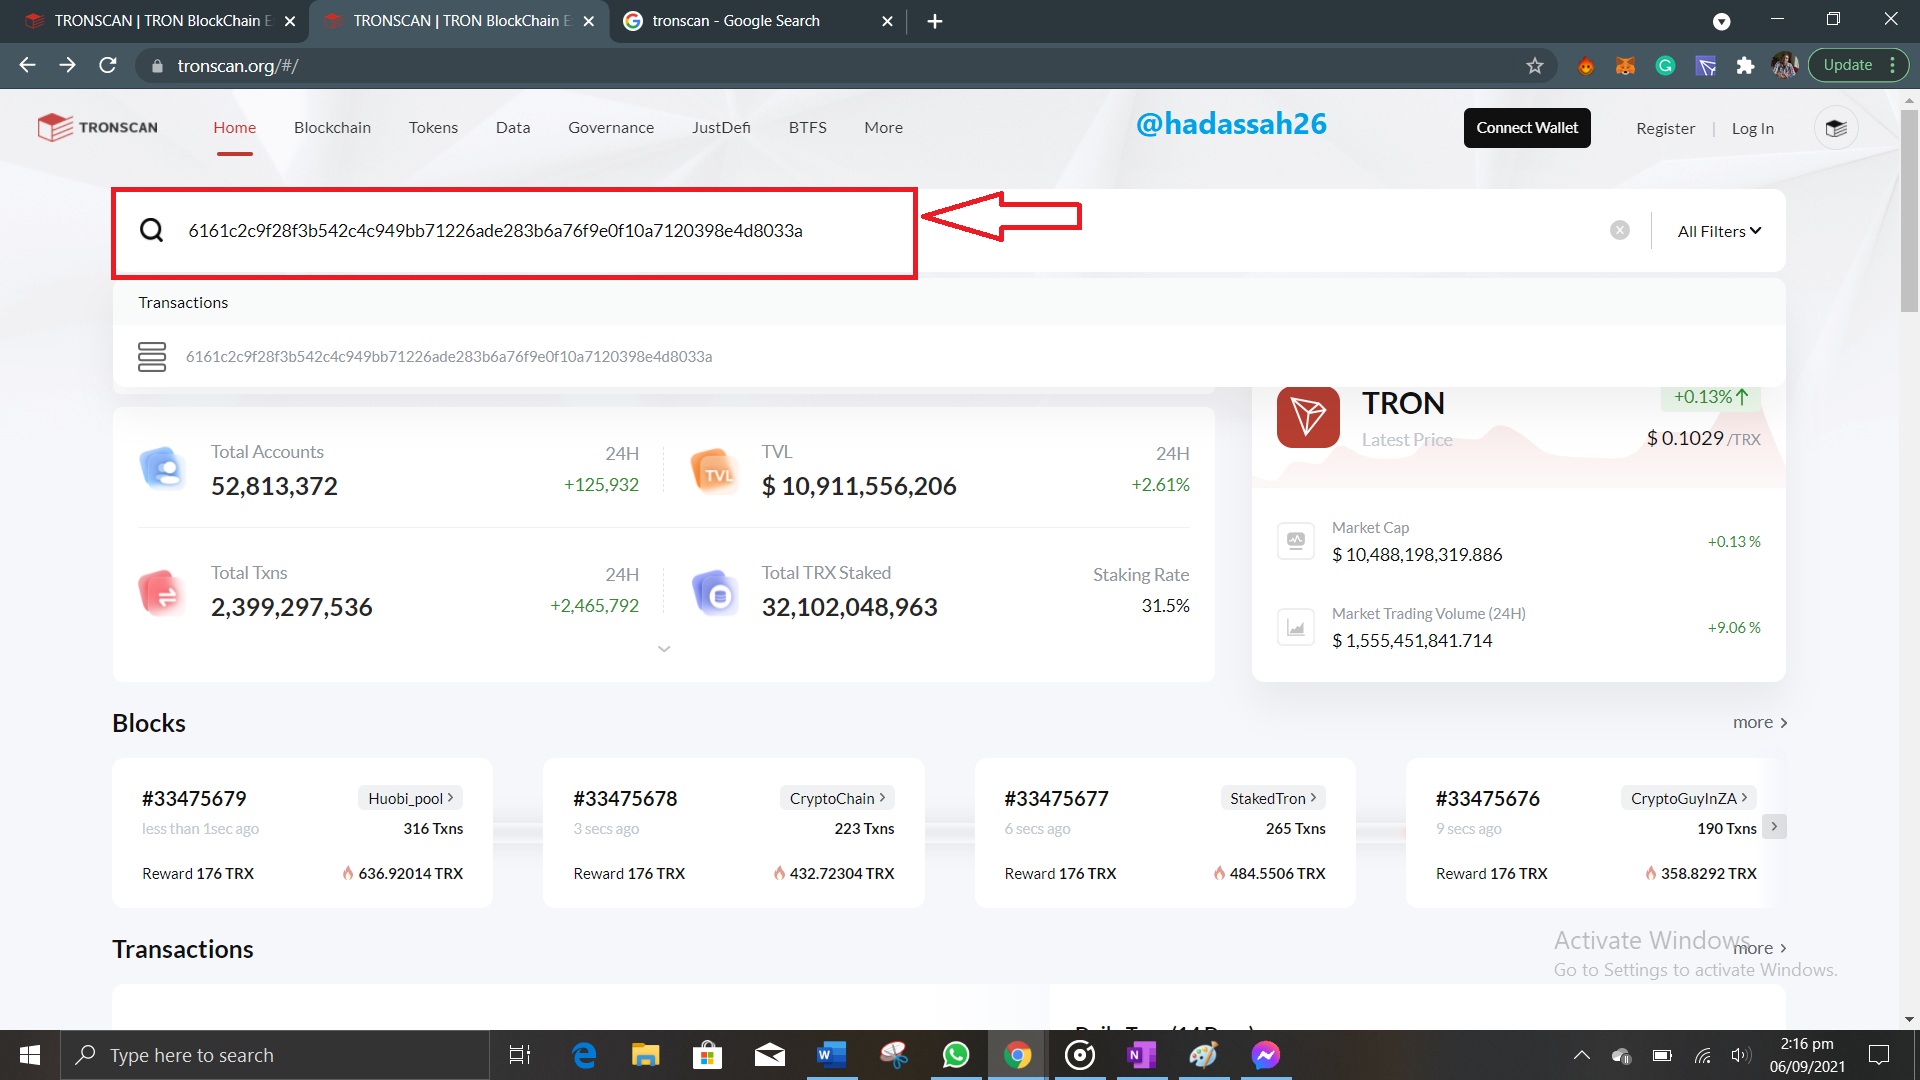The width and height of the screenshot is (1920, 1080).
Task: Open the Blockchain menu
Action: (332, 128)
